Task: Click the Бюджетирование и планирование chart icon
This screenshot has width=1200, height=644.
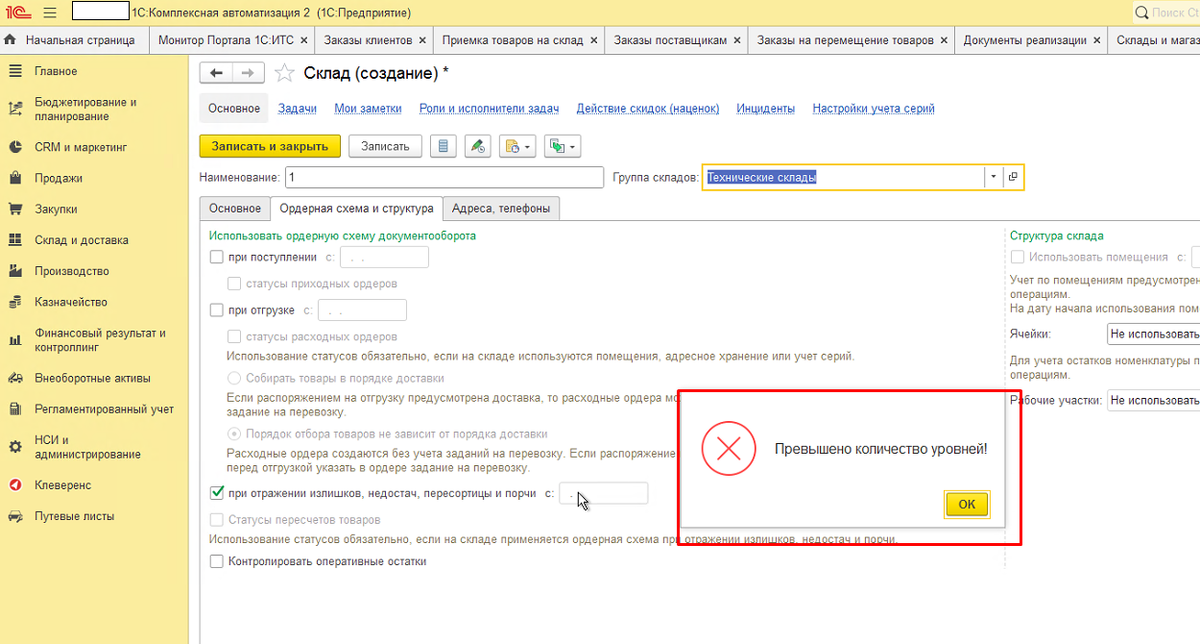Action: [x=15, y=109]
